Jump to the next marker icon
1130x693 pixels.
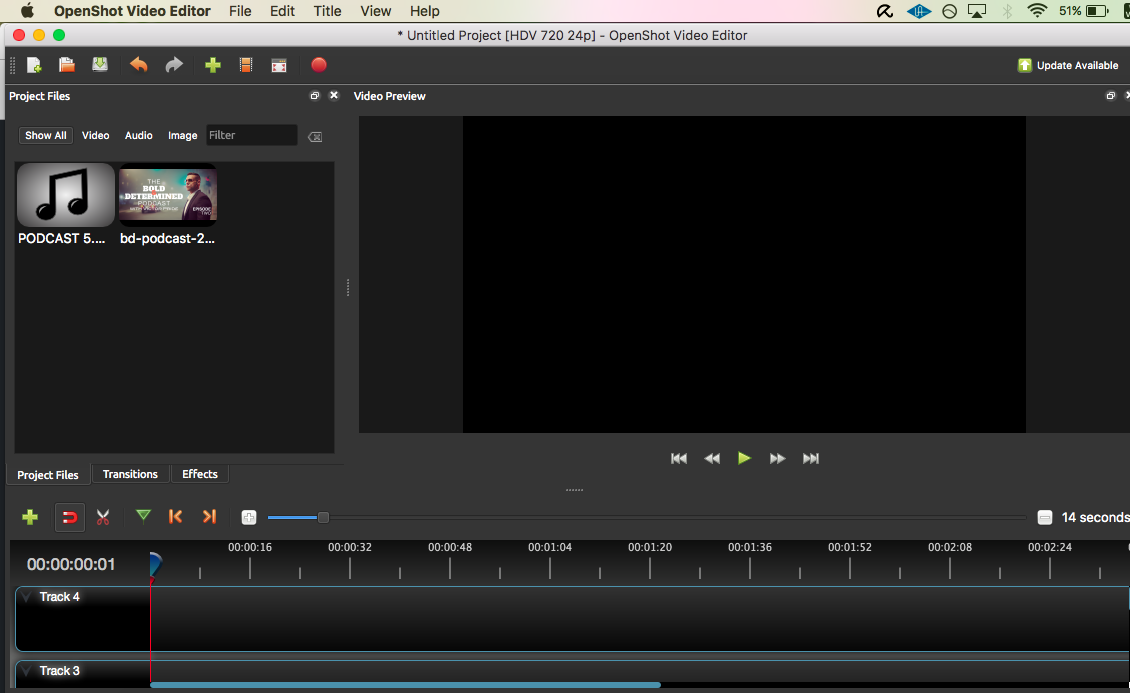point(209,516)
